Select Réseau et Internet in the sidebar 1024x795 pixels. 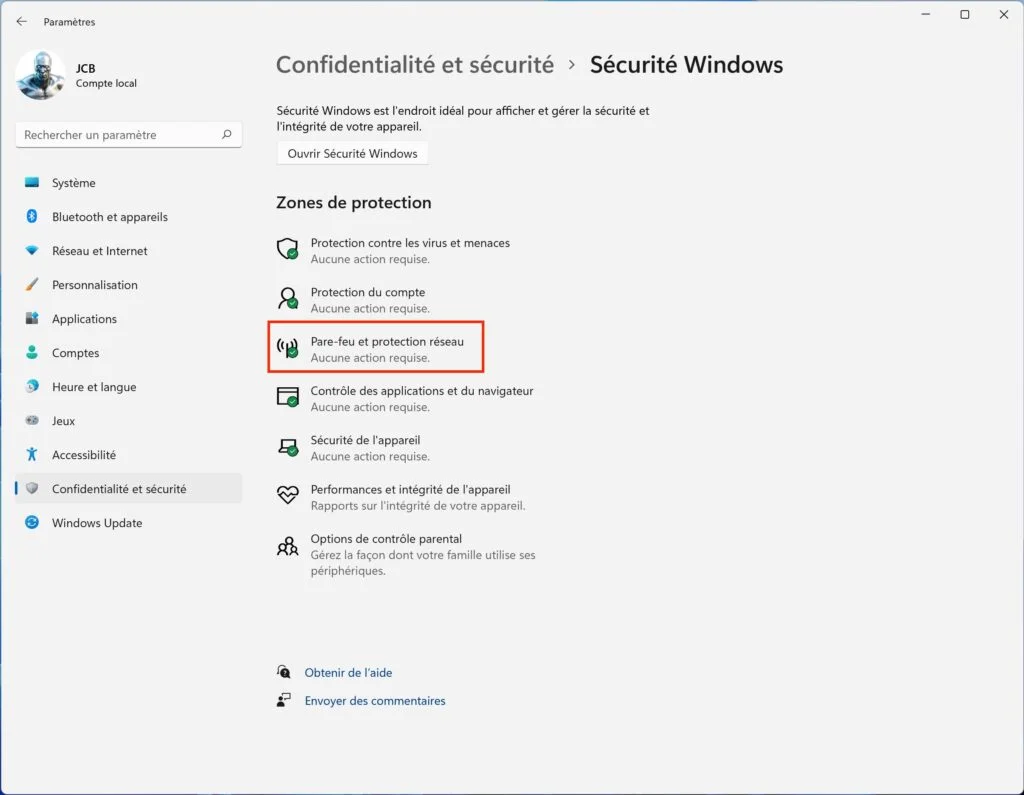point(100,250)
